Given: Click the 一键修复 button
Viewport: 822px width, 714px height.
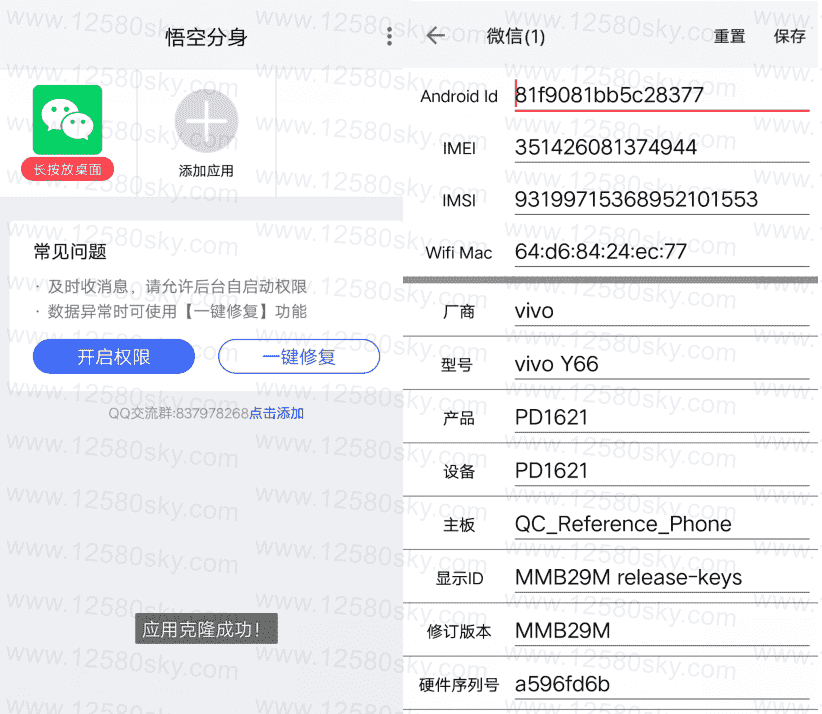Looking at the screenshot, I should pyautogui.click(x=299, y=356).
